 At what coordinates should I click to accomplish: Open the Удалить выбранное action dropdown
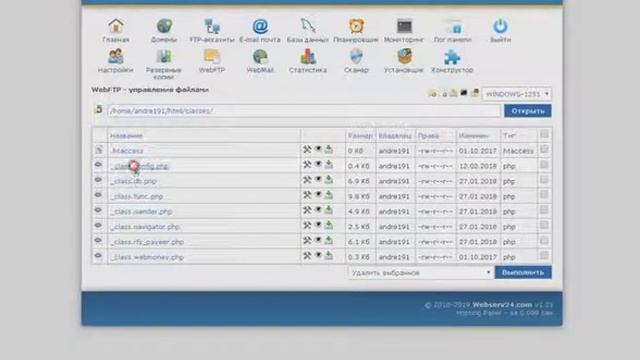420,273
